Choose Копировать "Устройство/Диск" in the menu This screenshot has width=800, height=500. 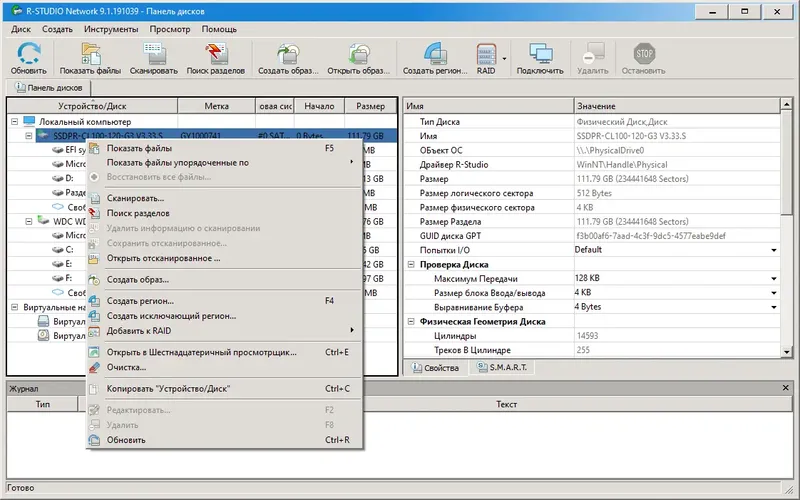click(x=224, y=389)
